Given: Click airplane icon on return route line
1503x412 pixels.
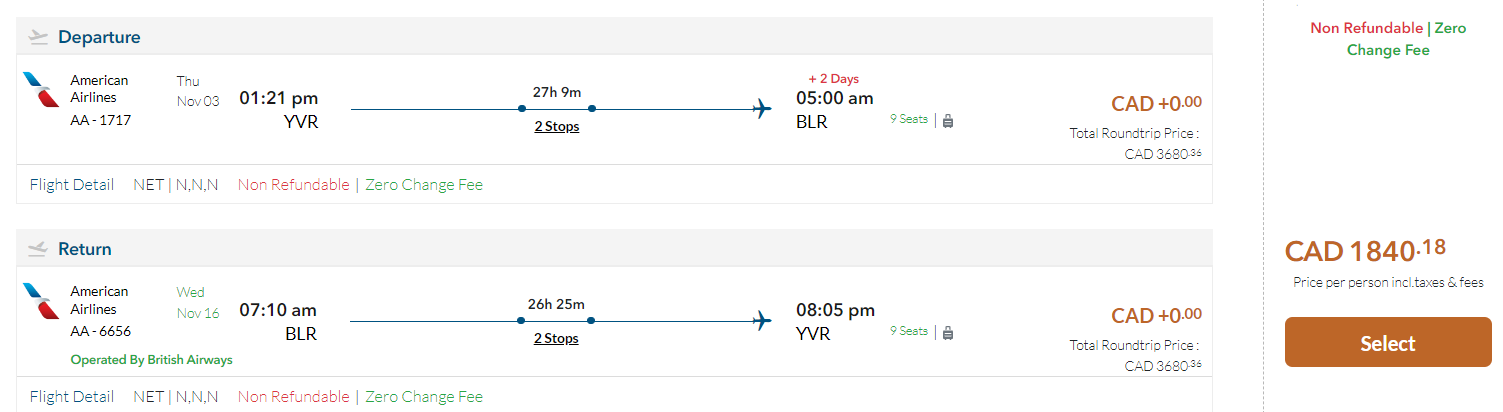Looking at the screenshot, I should click(763, 320).
